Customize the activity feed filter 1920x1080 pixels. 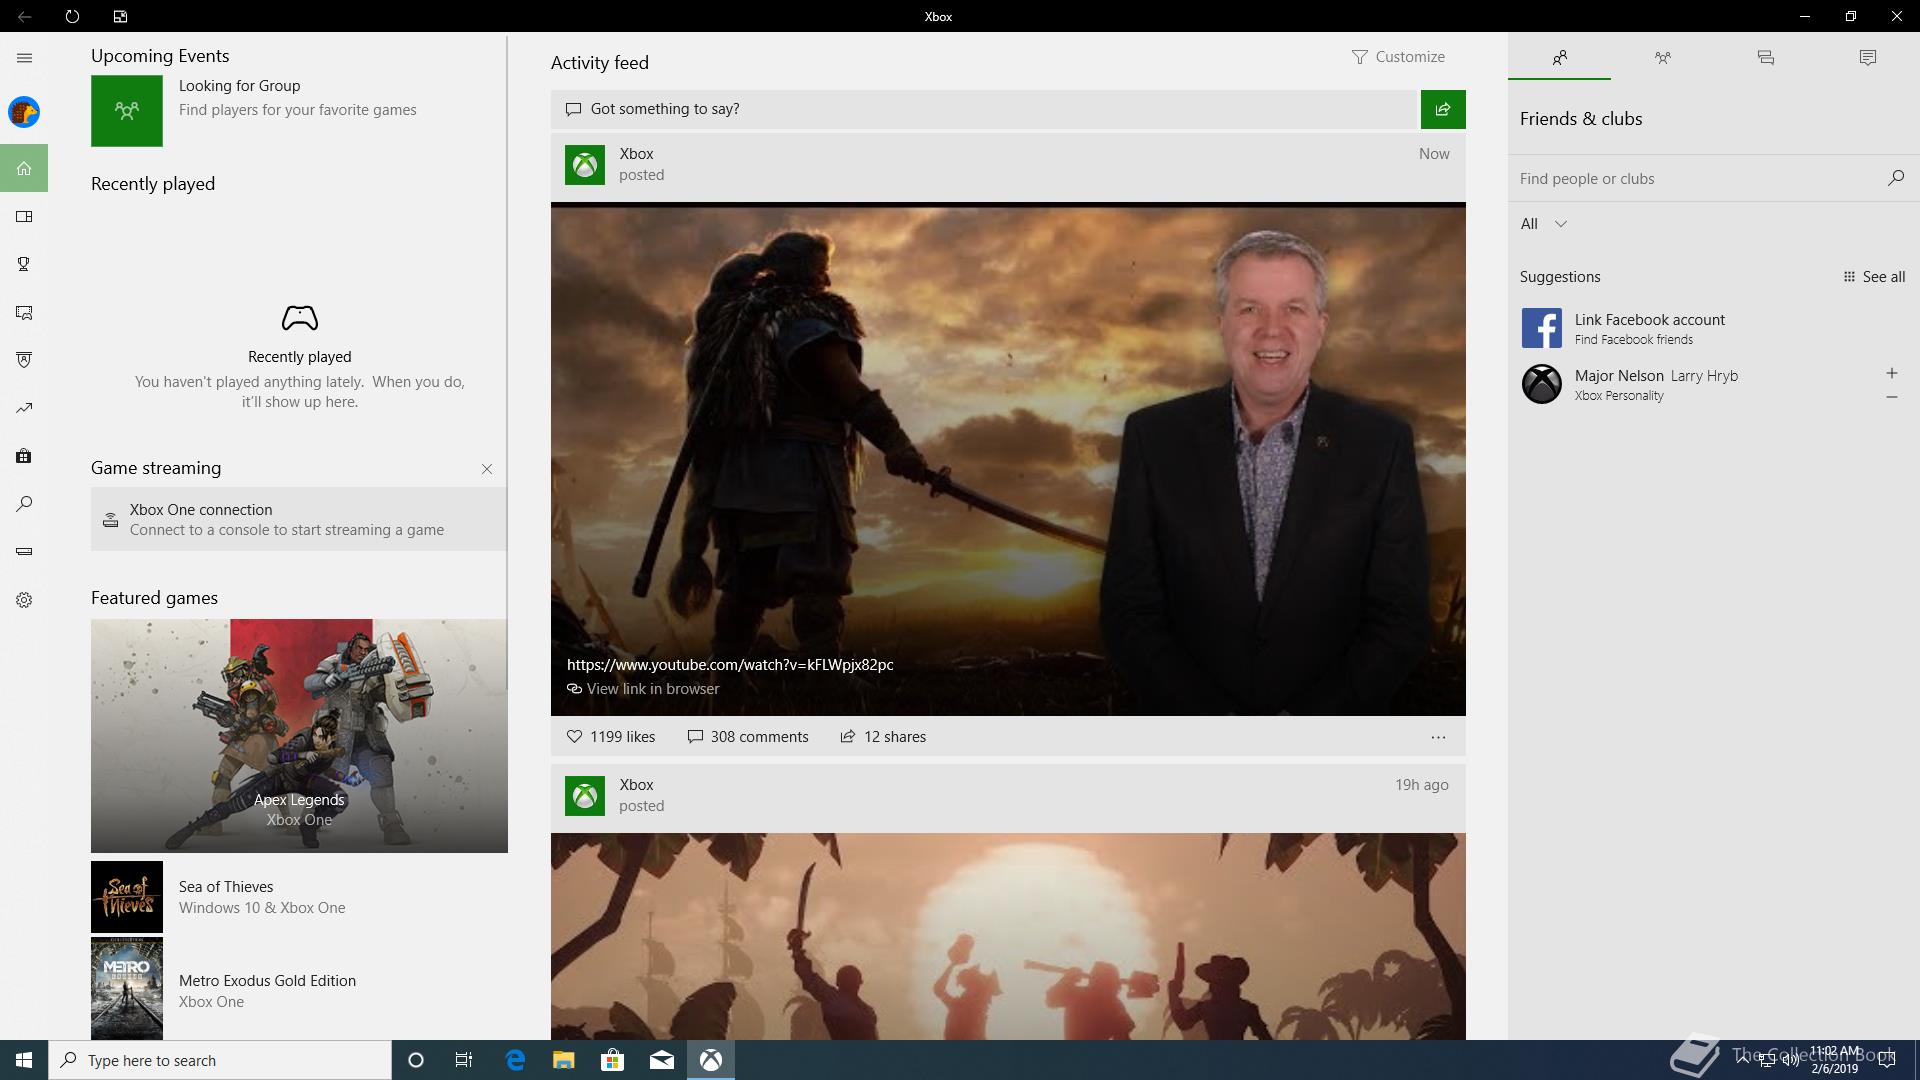point(1398,57)
